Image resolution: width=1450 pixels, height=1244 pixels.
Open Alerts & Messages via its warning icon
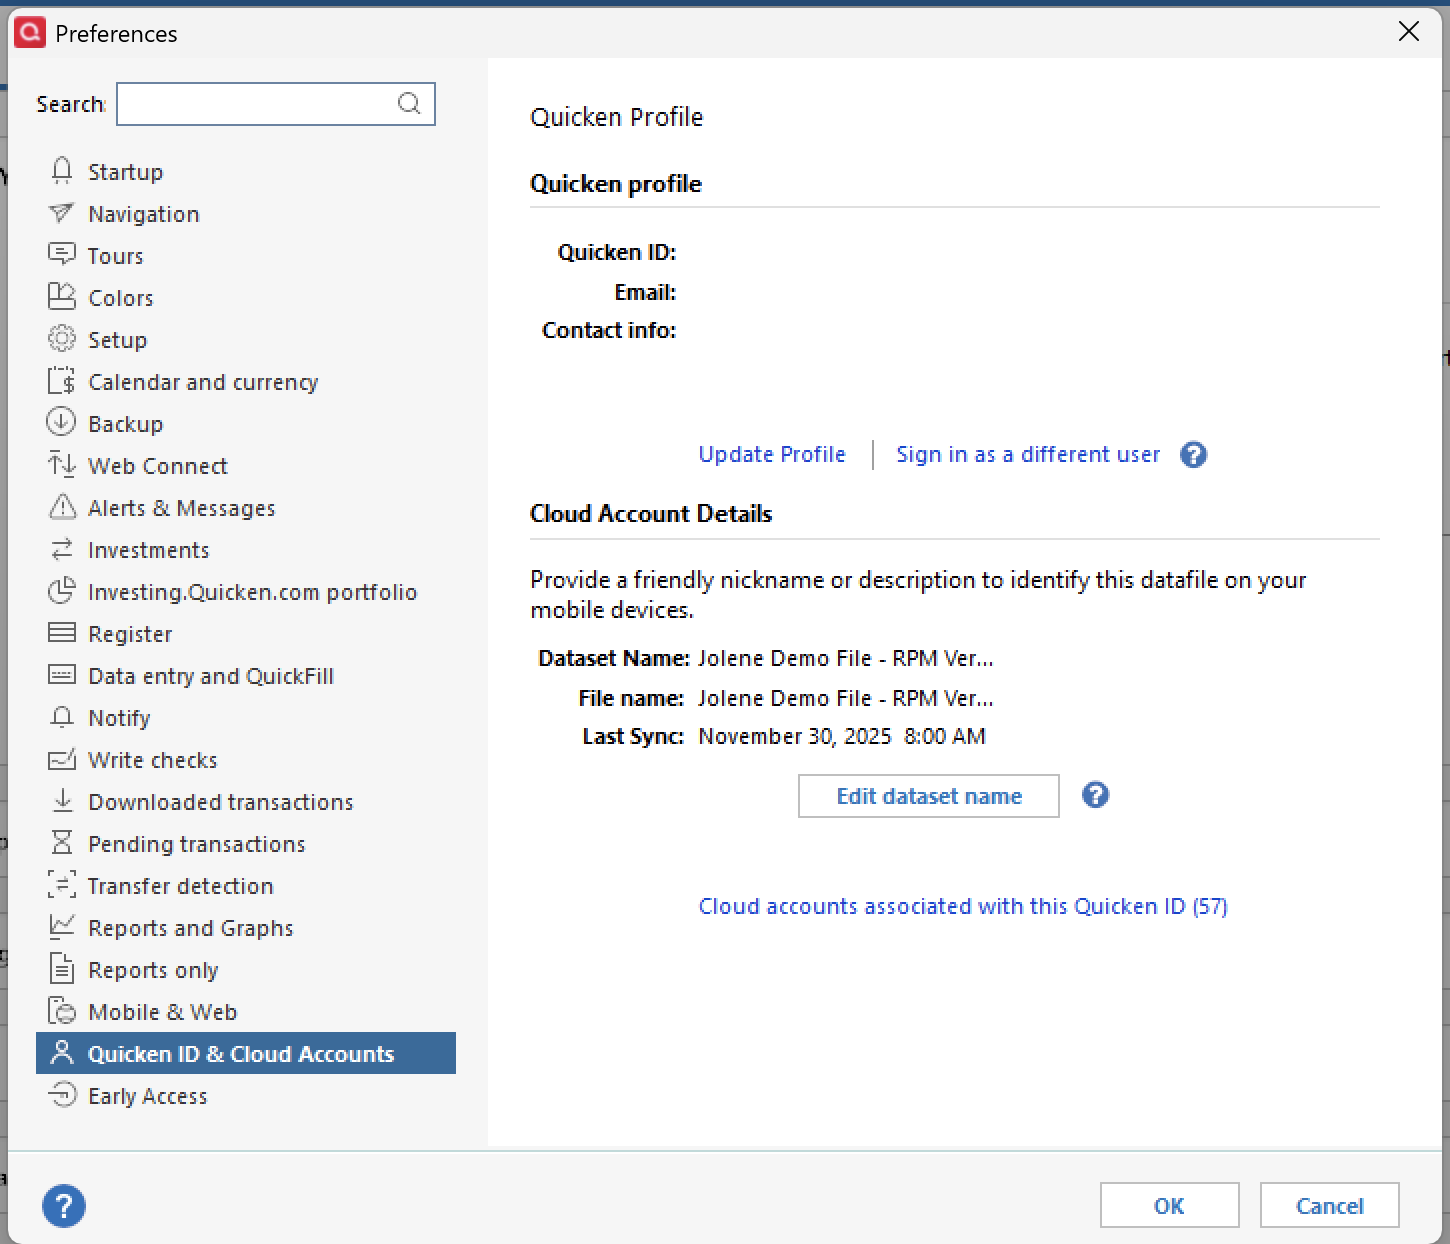(x=62, y=507)
